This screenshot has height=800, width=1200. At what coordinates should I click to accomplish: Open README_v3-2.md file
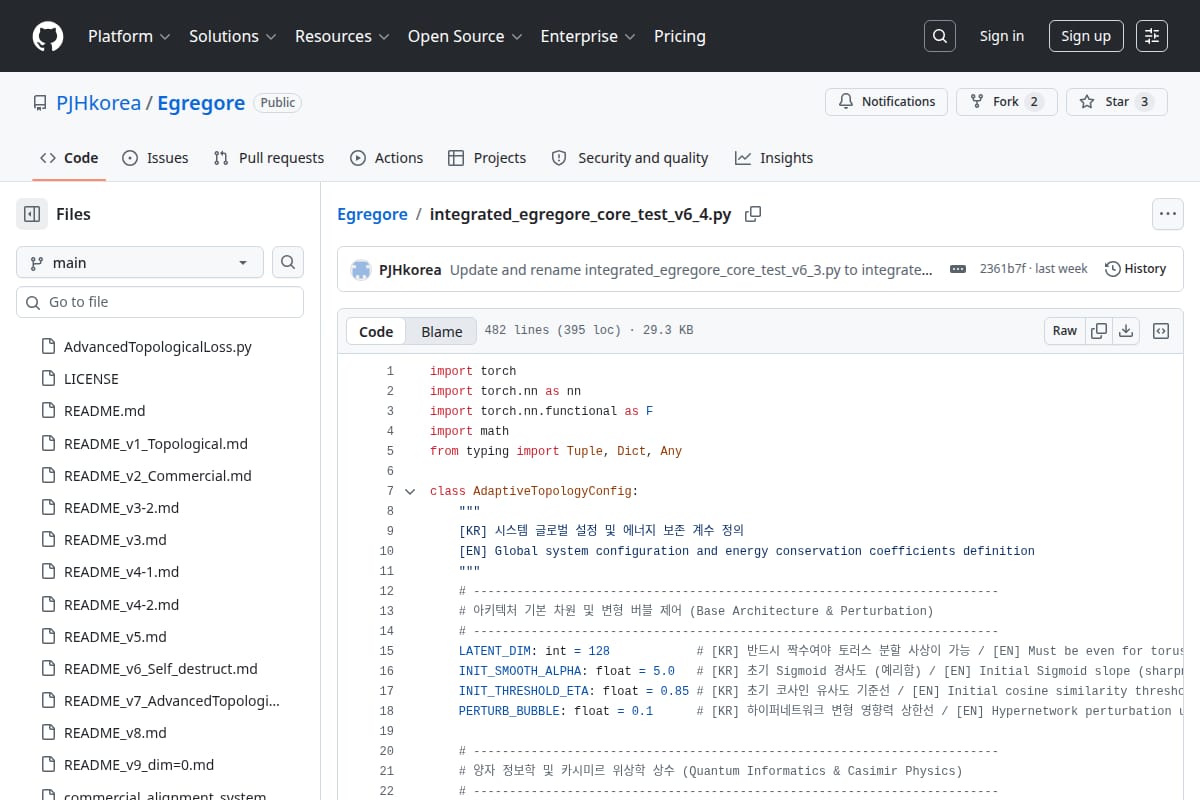tap(121, 508)
